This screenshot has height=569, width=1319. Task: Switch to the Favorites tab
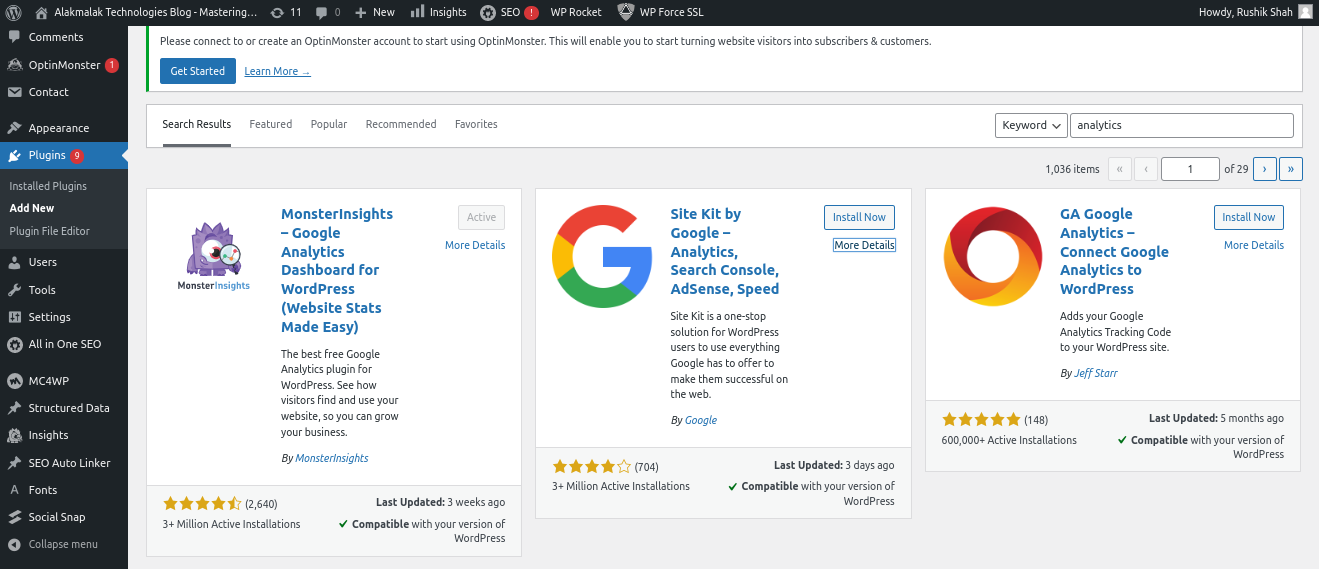click(476, 124)
